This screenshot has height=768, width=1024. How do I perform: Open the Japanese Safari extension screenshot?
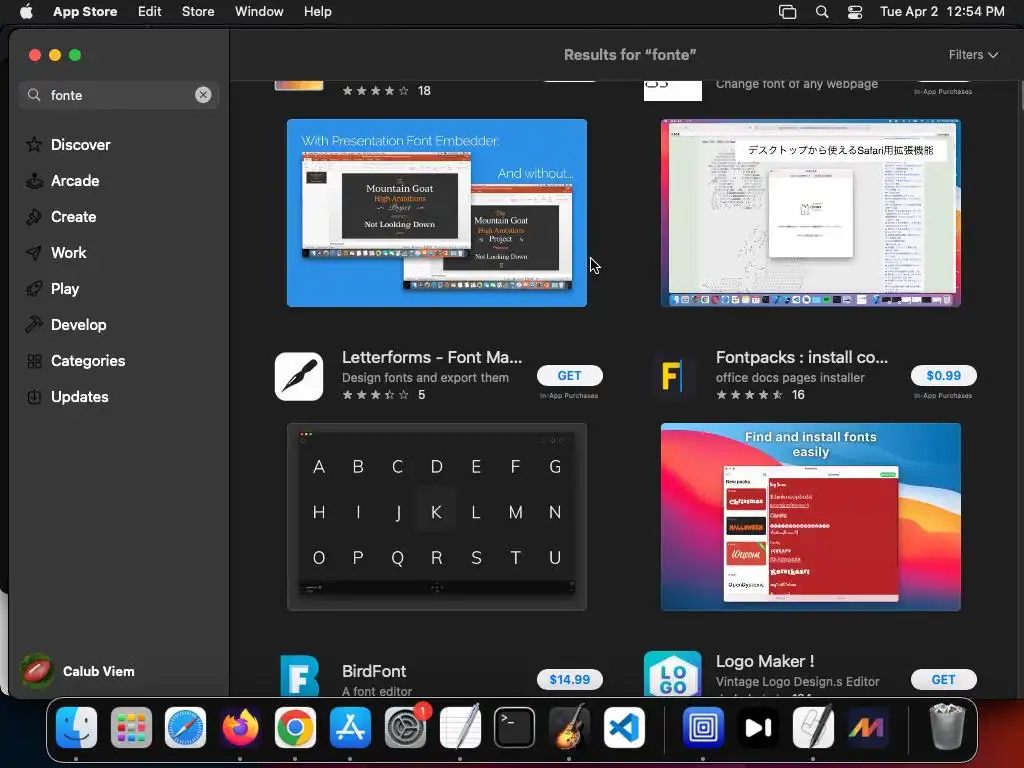pos(810,213)
